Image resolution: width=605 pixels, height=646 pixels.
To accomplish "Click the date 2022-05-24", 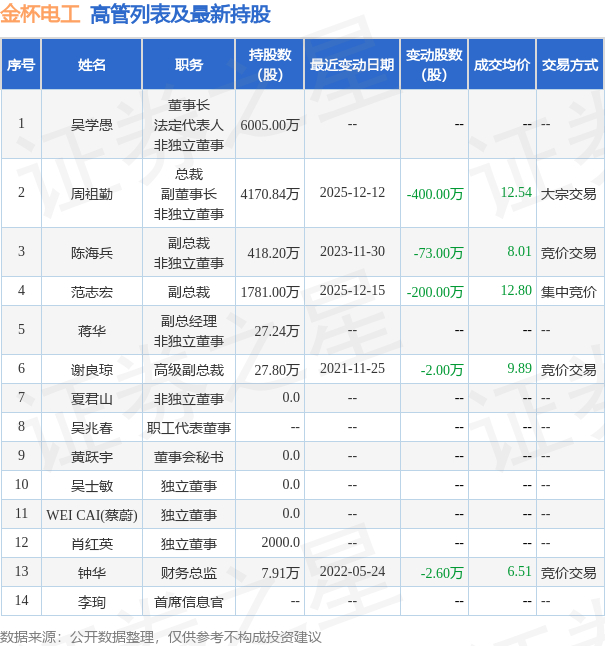I will (352, 571).
